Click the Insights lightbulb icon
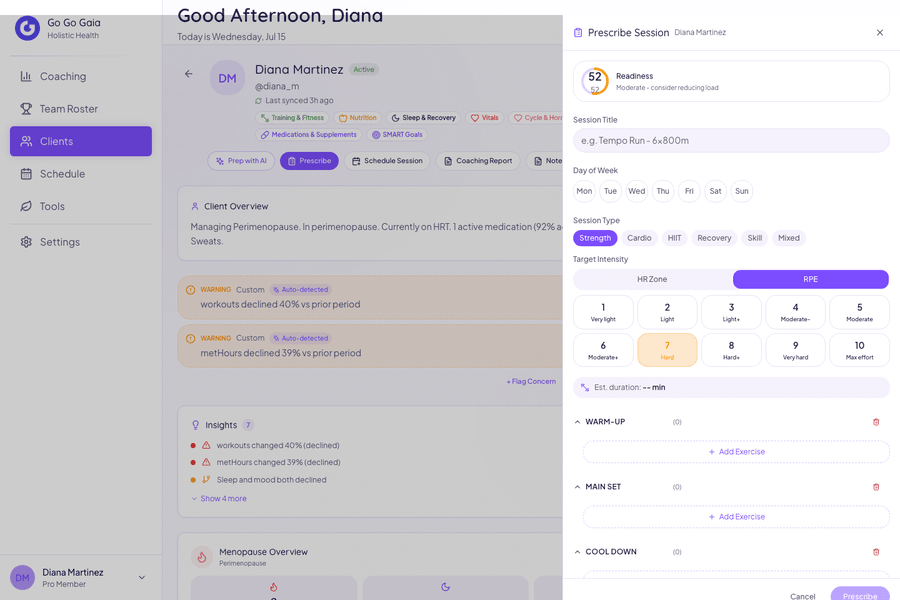The image size is (900, 600). click(x=196, y=425)
